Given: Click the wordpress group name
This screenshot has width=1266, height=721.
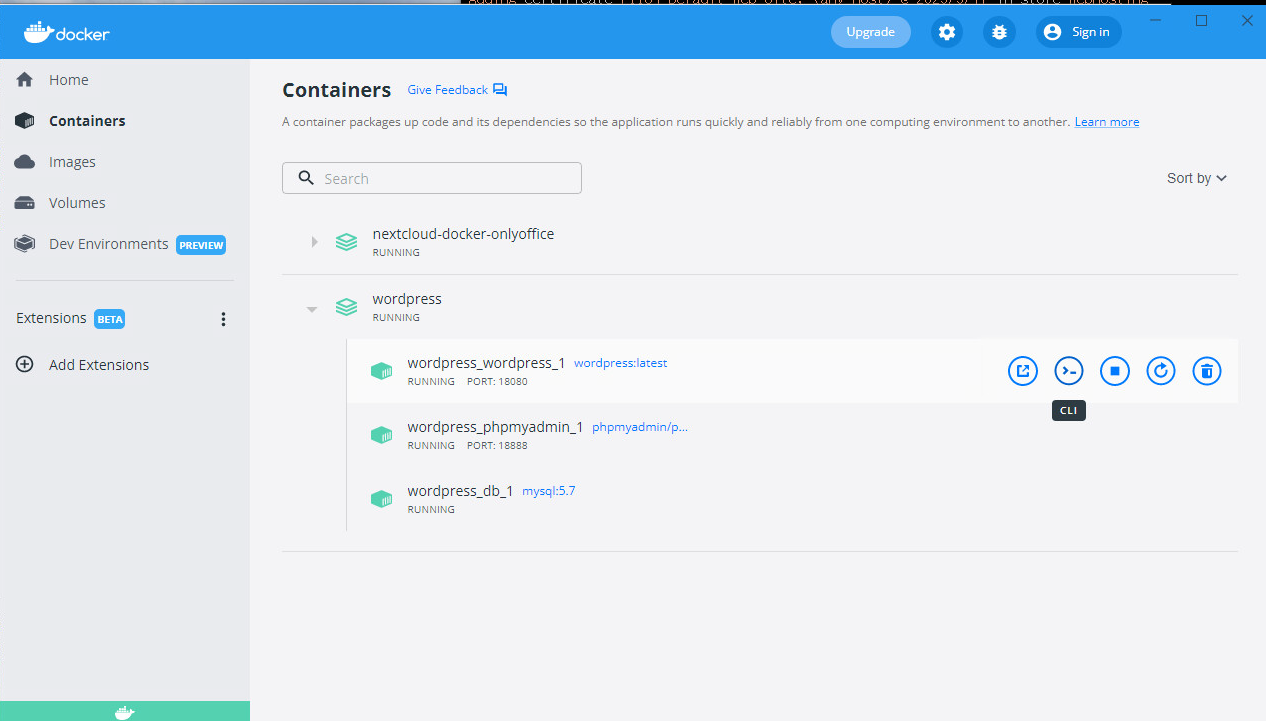Looking at the screenshot, I should [407, 299].
